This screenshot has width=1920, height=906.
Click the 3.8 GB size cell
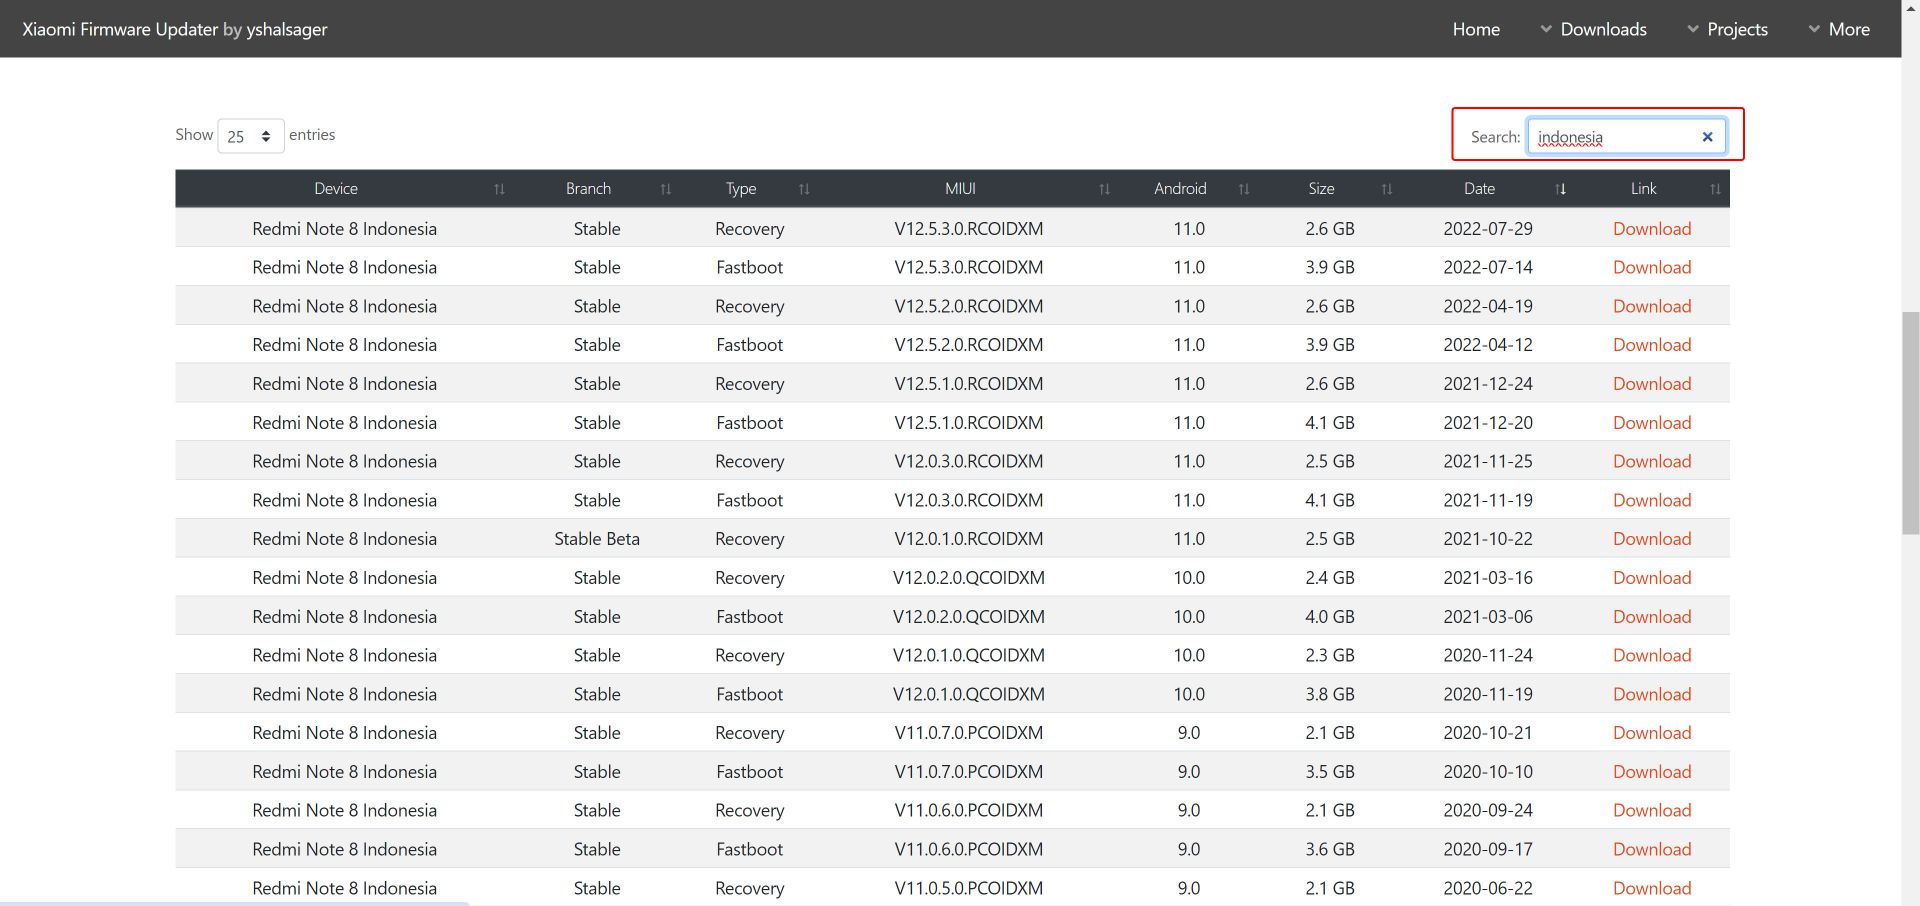click(1329, 694)
